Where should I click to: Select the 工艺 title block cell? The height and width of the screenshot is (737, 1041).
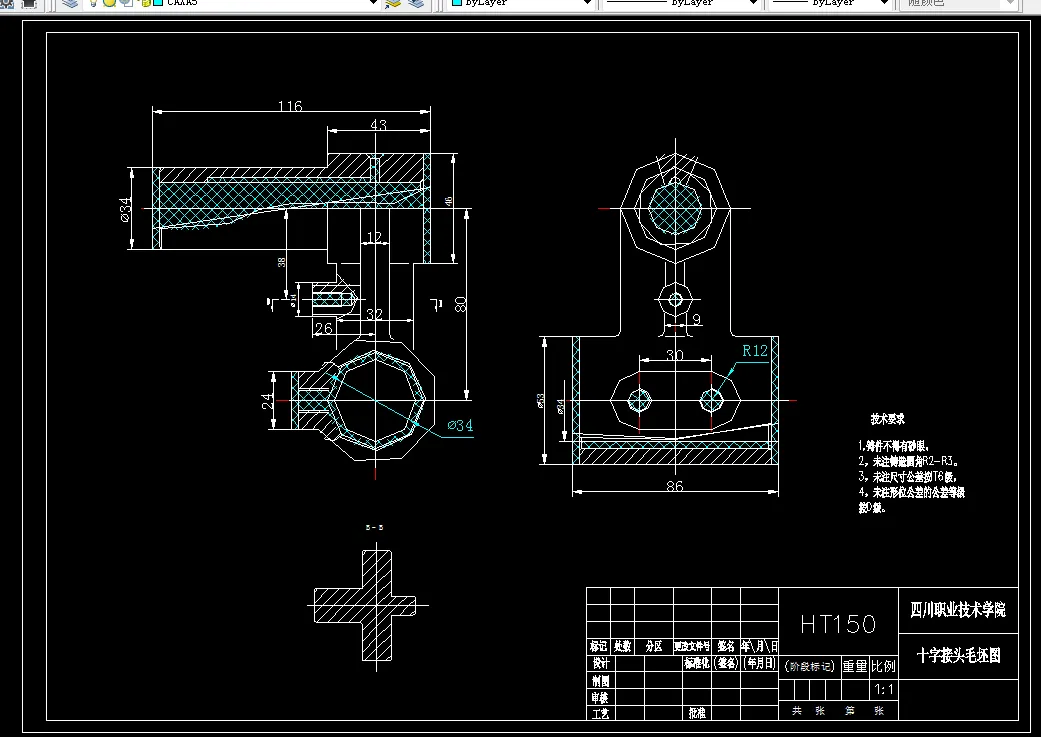[600, 714]
